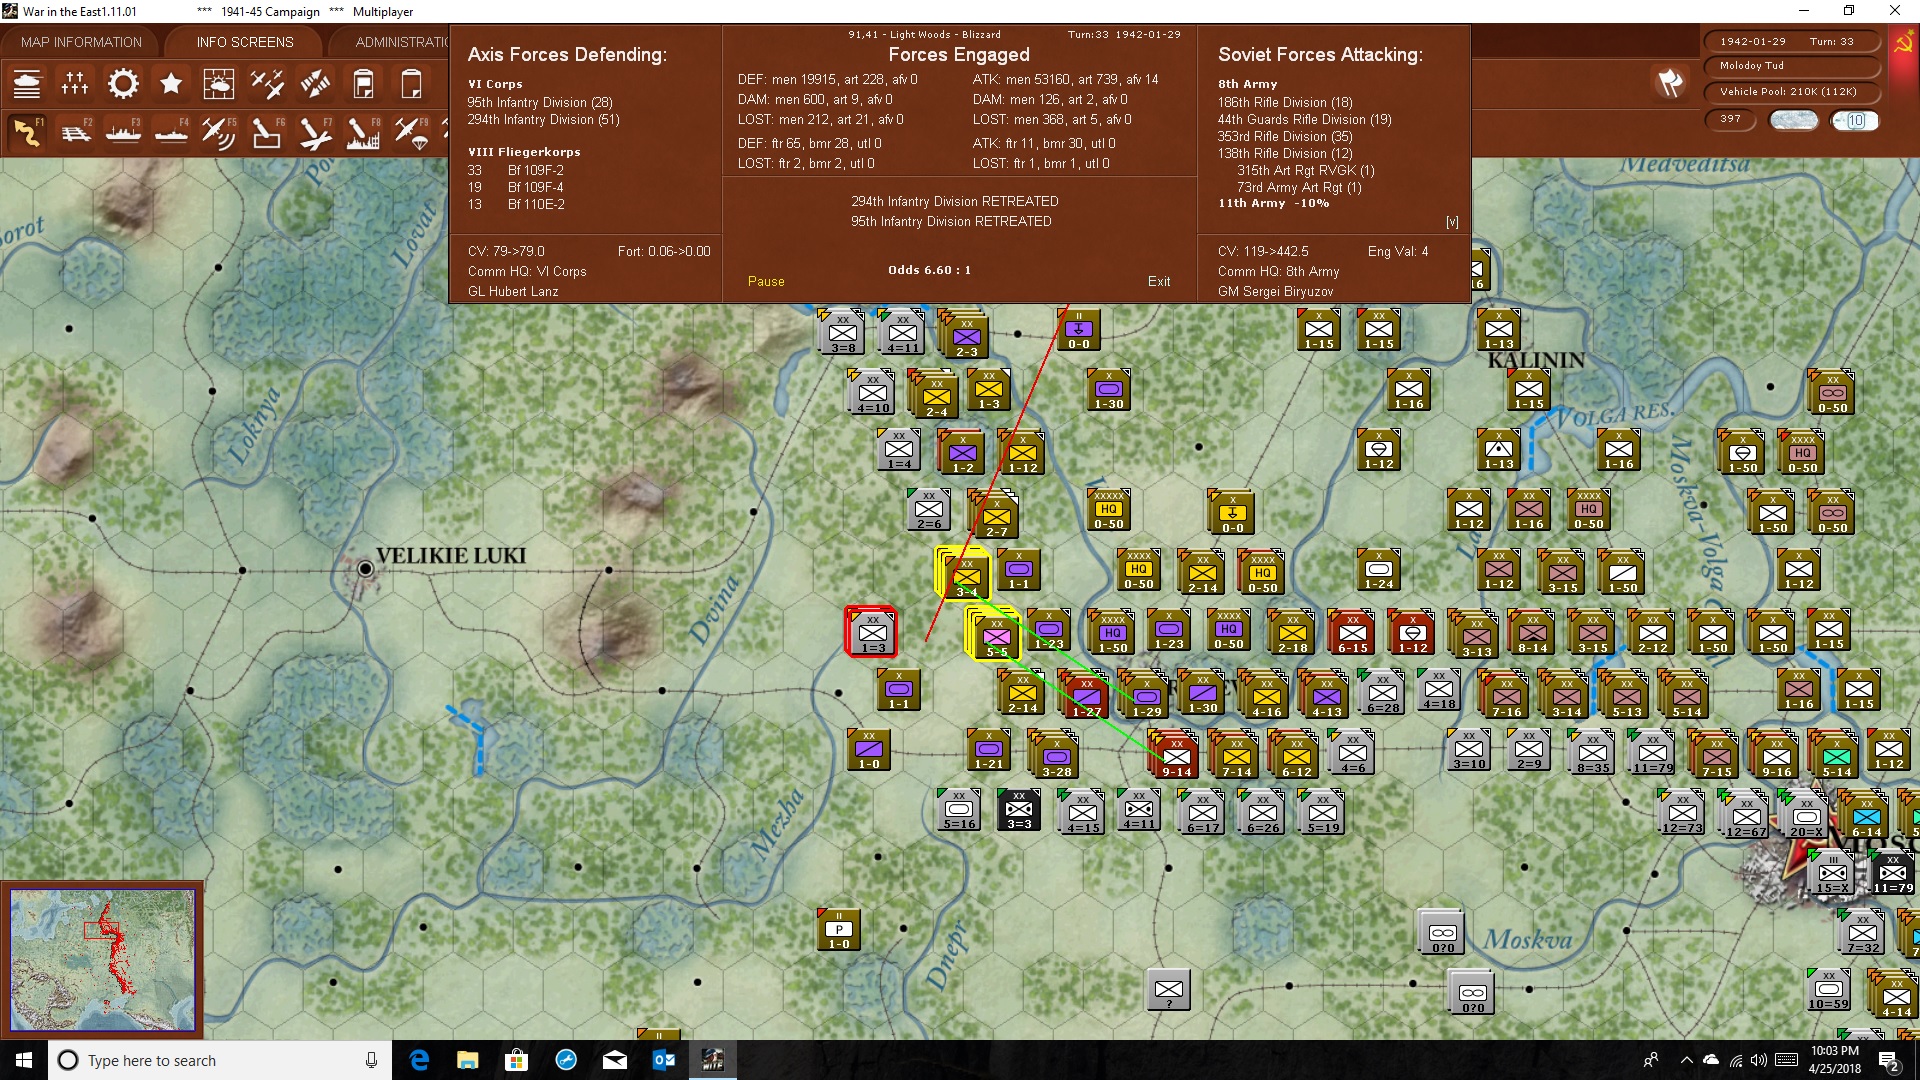The width and height of the screenshot is (1920, 1080).
Task: Select the 9-14 Soviet unit counter
Action: [x=1175, y=756]
